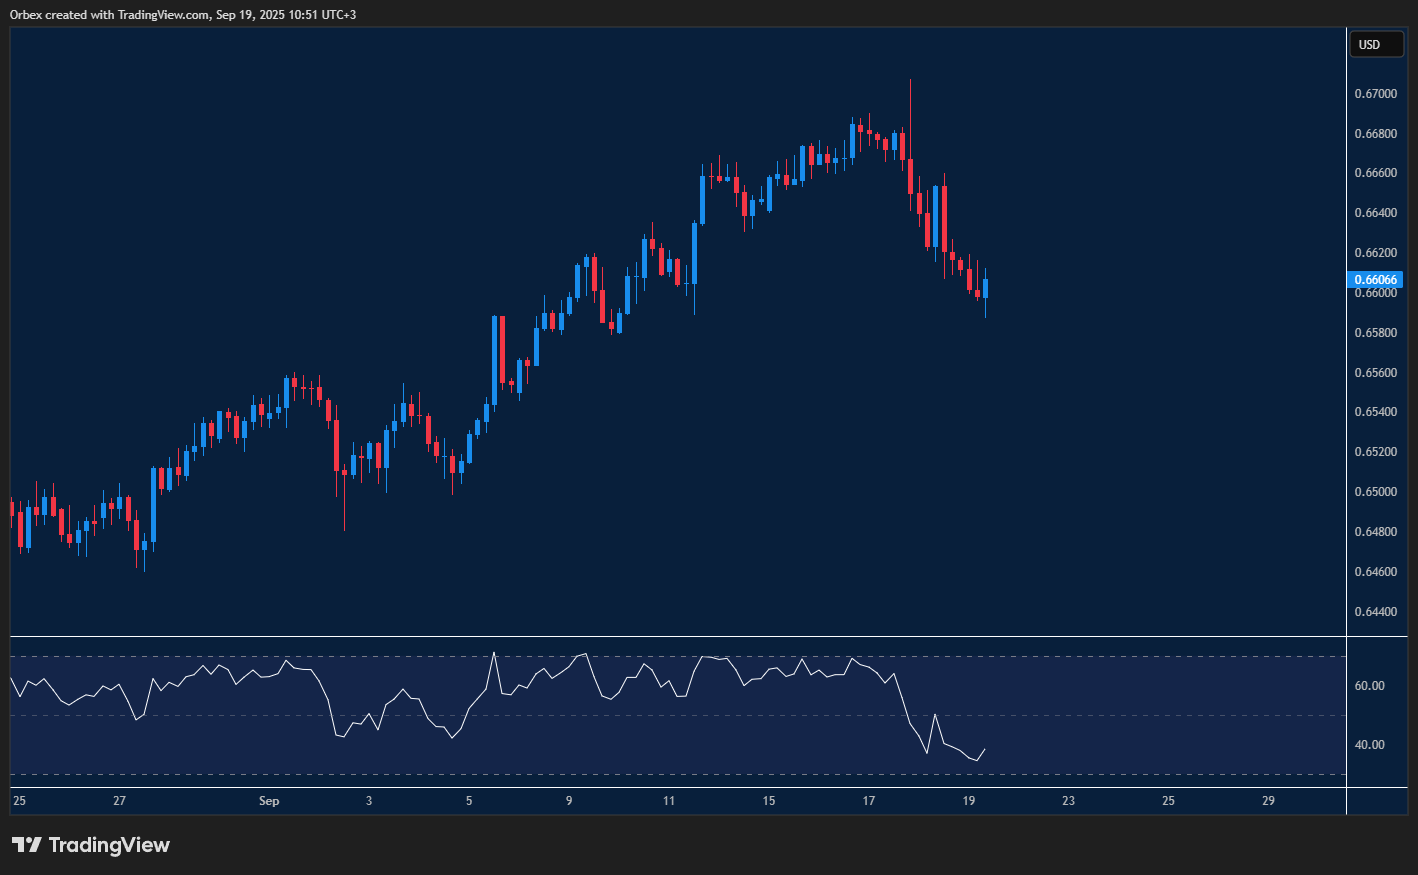Open the USD currency selector
This screenshot has width=1418, height=875.
point(1375,44)
